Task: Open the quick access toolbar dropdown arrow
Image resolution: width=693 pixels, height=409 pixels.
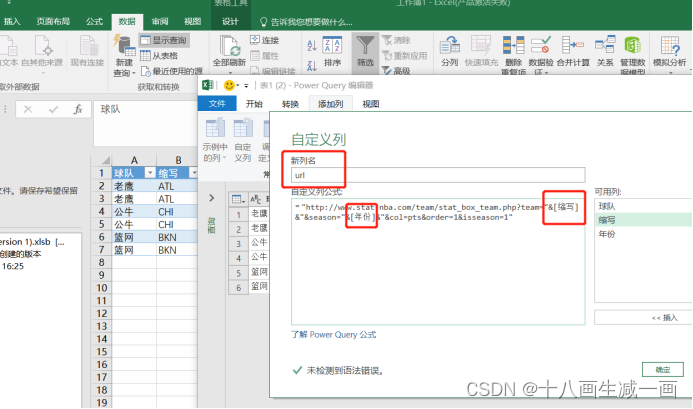Action: pyautogui.click(x=246, y=85)
